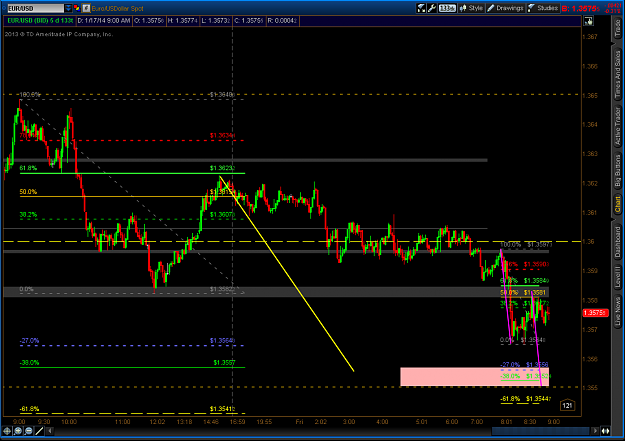Click the share chart icon in toolbar

(421, 8)
